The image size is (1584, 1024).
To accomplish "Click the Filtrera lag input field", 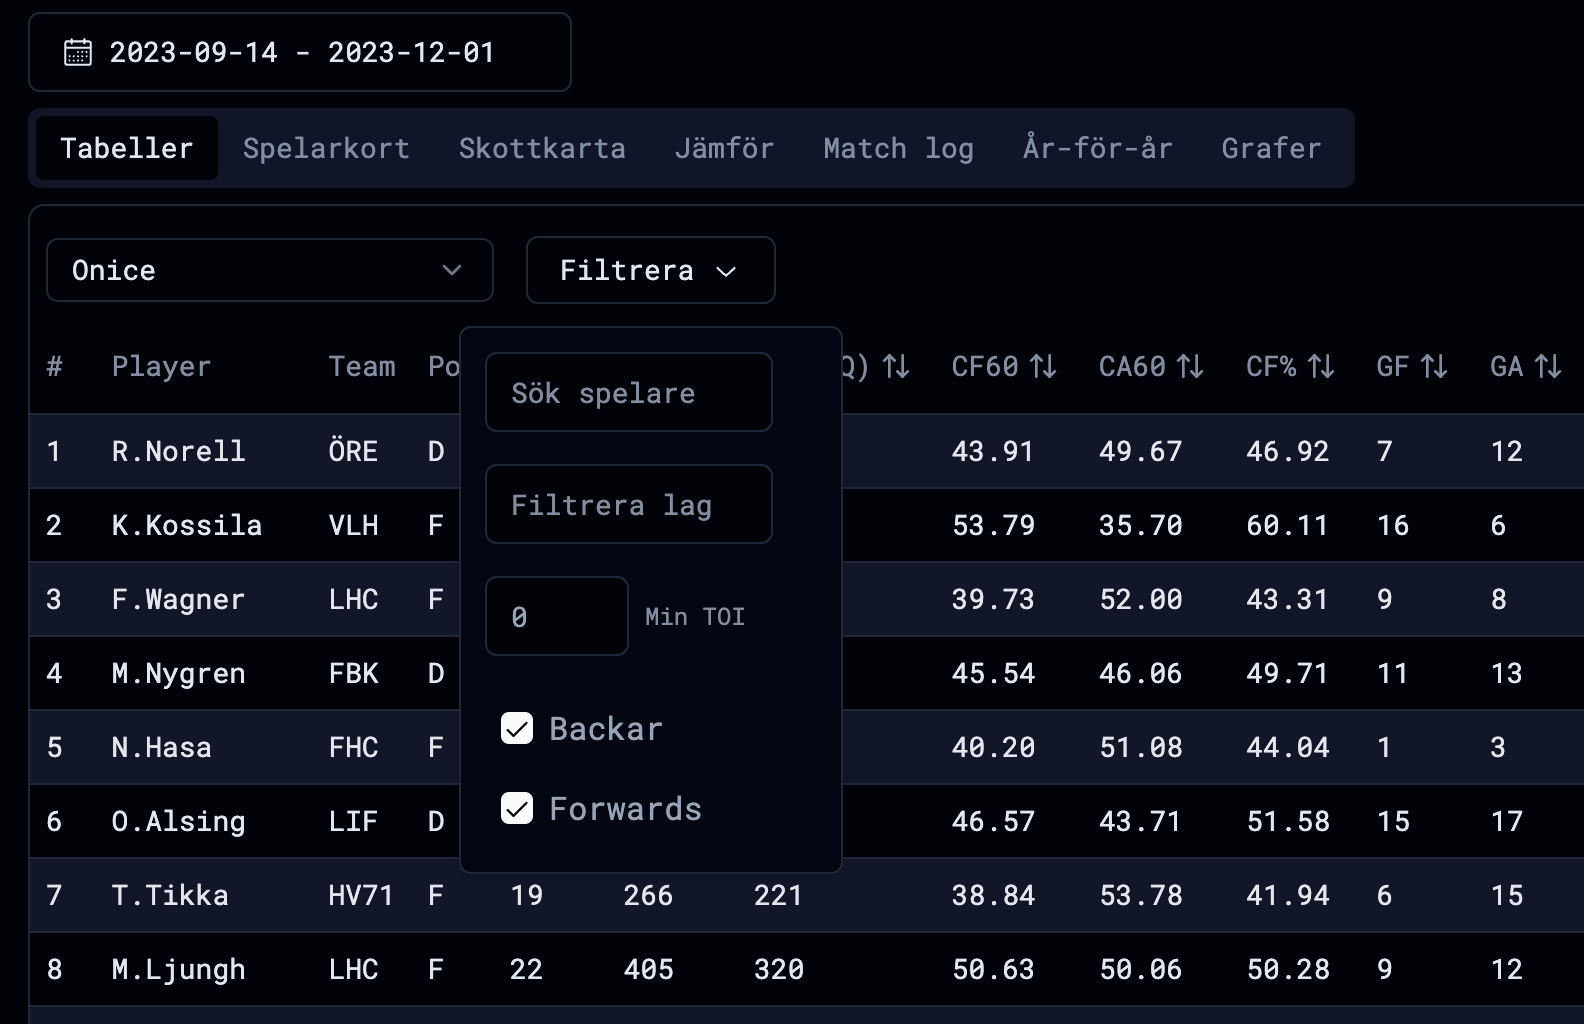I will click(628, 504).
